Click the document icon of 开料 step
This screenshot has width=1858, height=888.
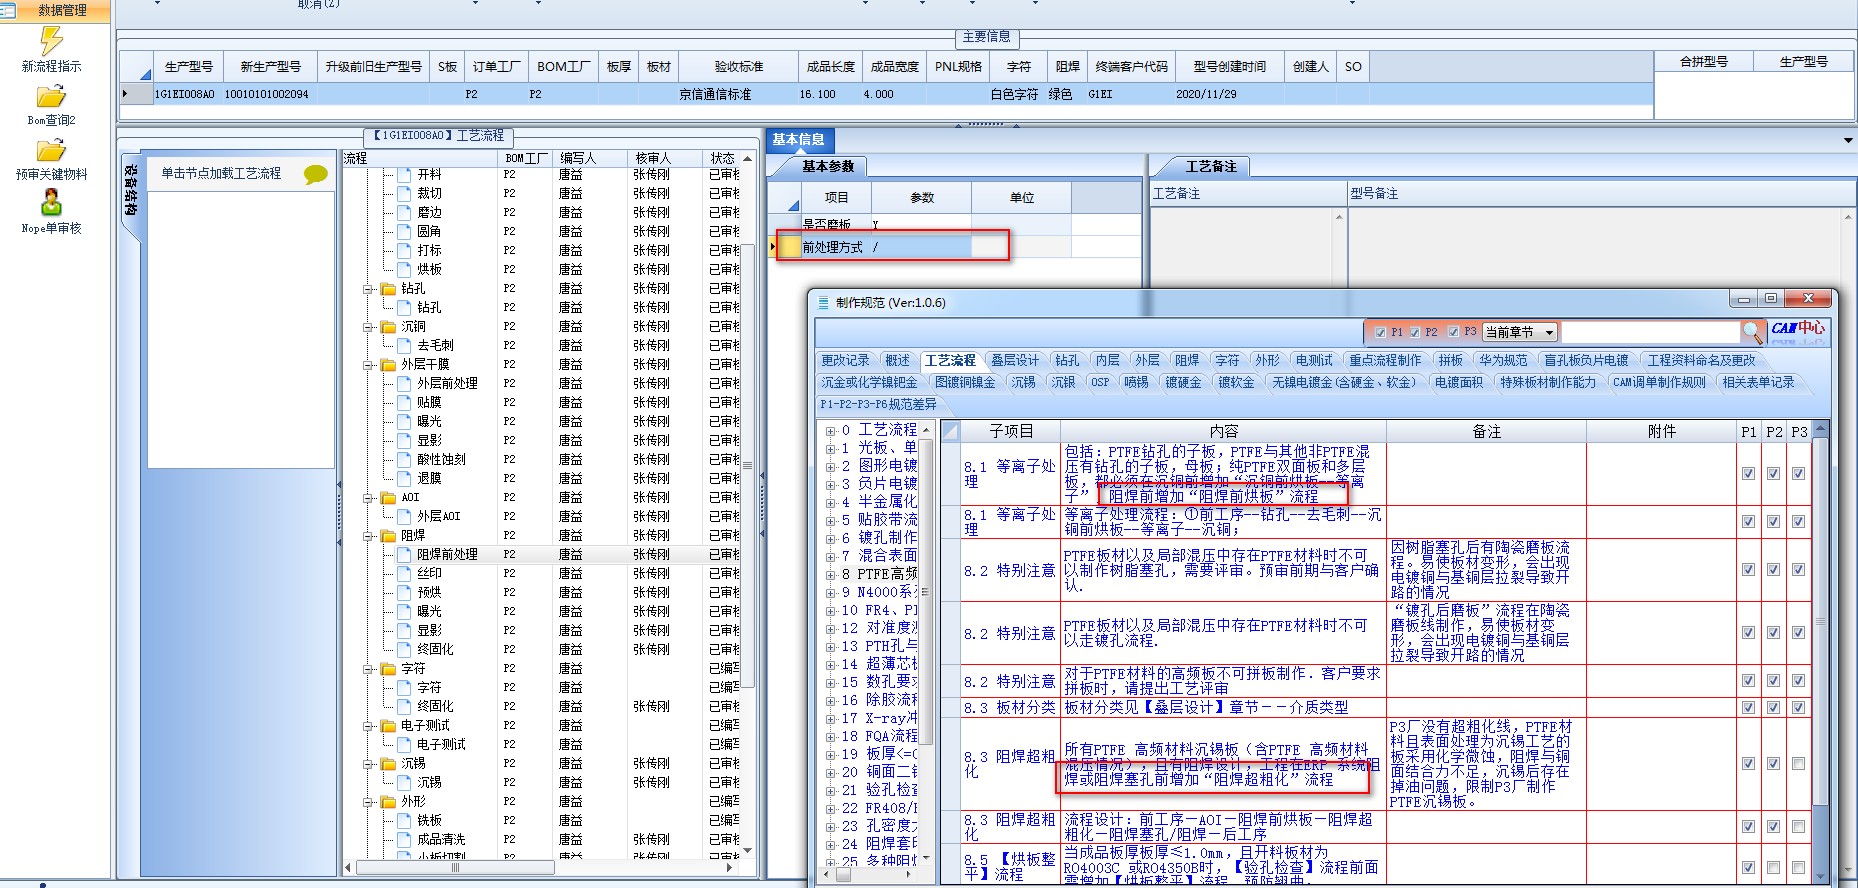(x=405, y=175)
